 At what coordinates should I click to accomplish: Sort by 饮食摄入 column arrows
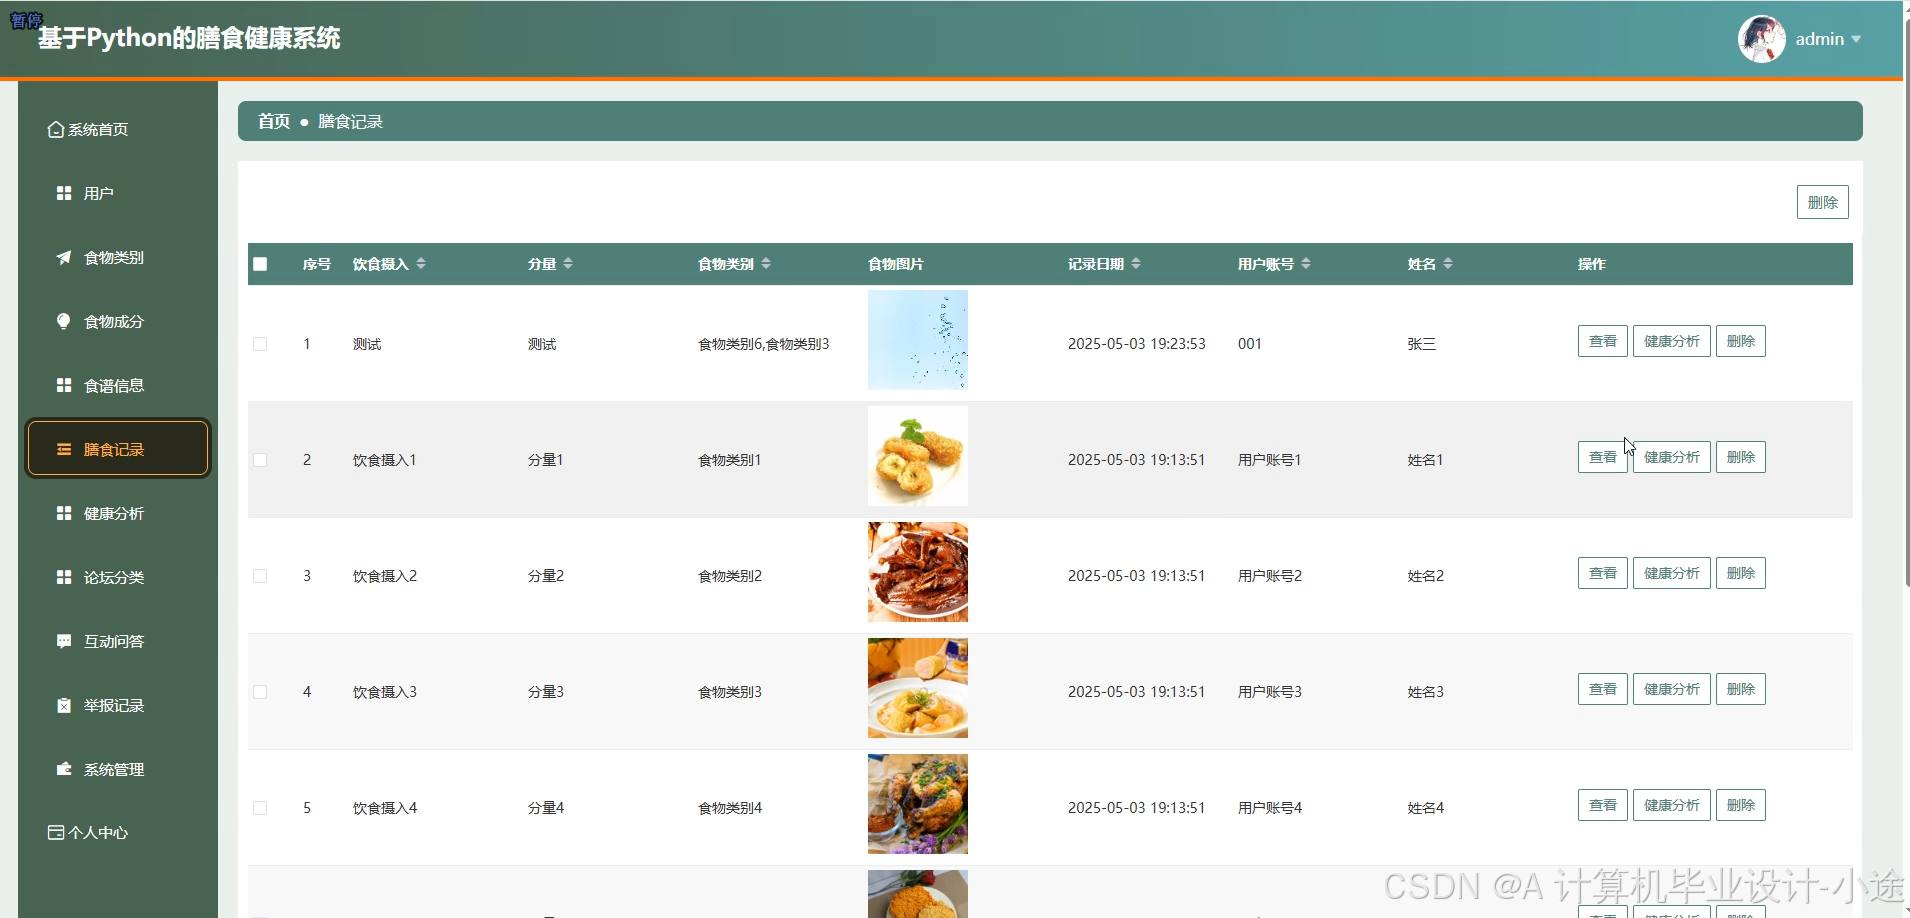[x=421, y=263]
